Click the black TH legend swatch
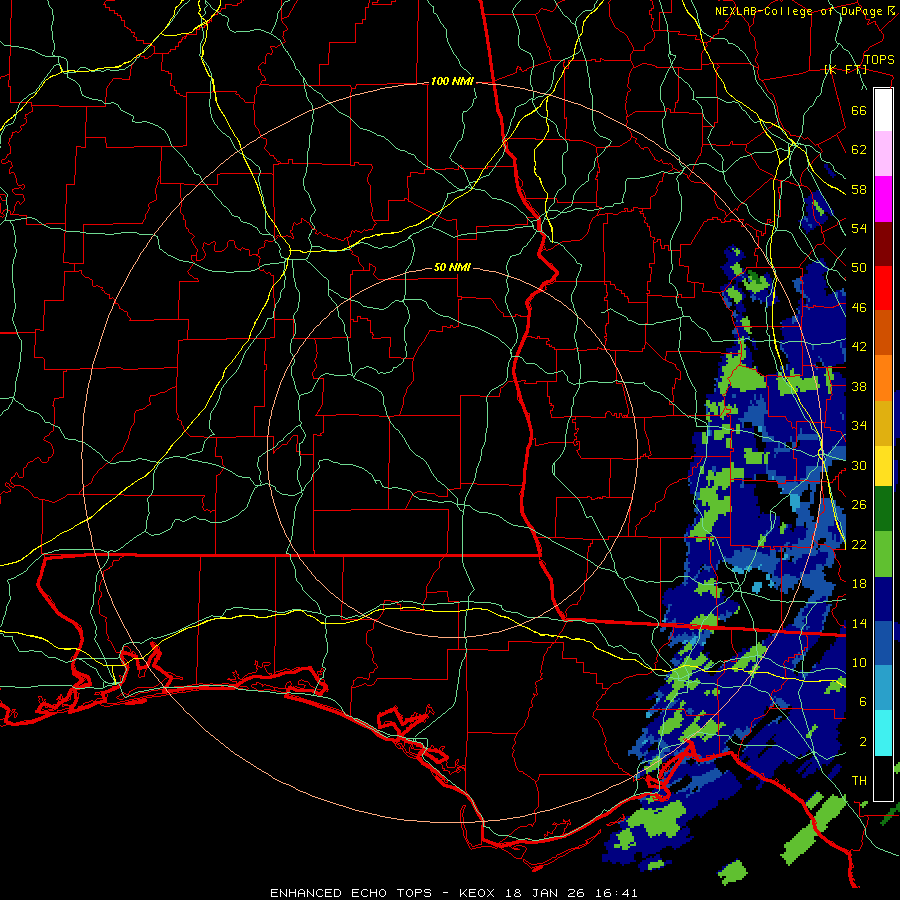This screenshot has width=900, height=900. pyautogui.click(x=883, y=778)
